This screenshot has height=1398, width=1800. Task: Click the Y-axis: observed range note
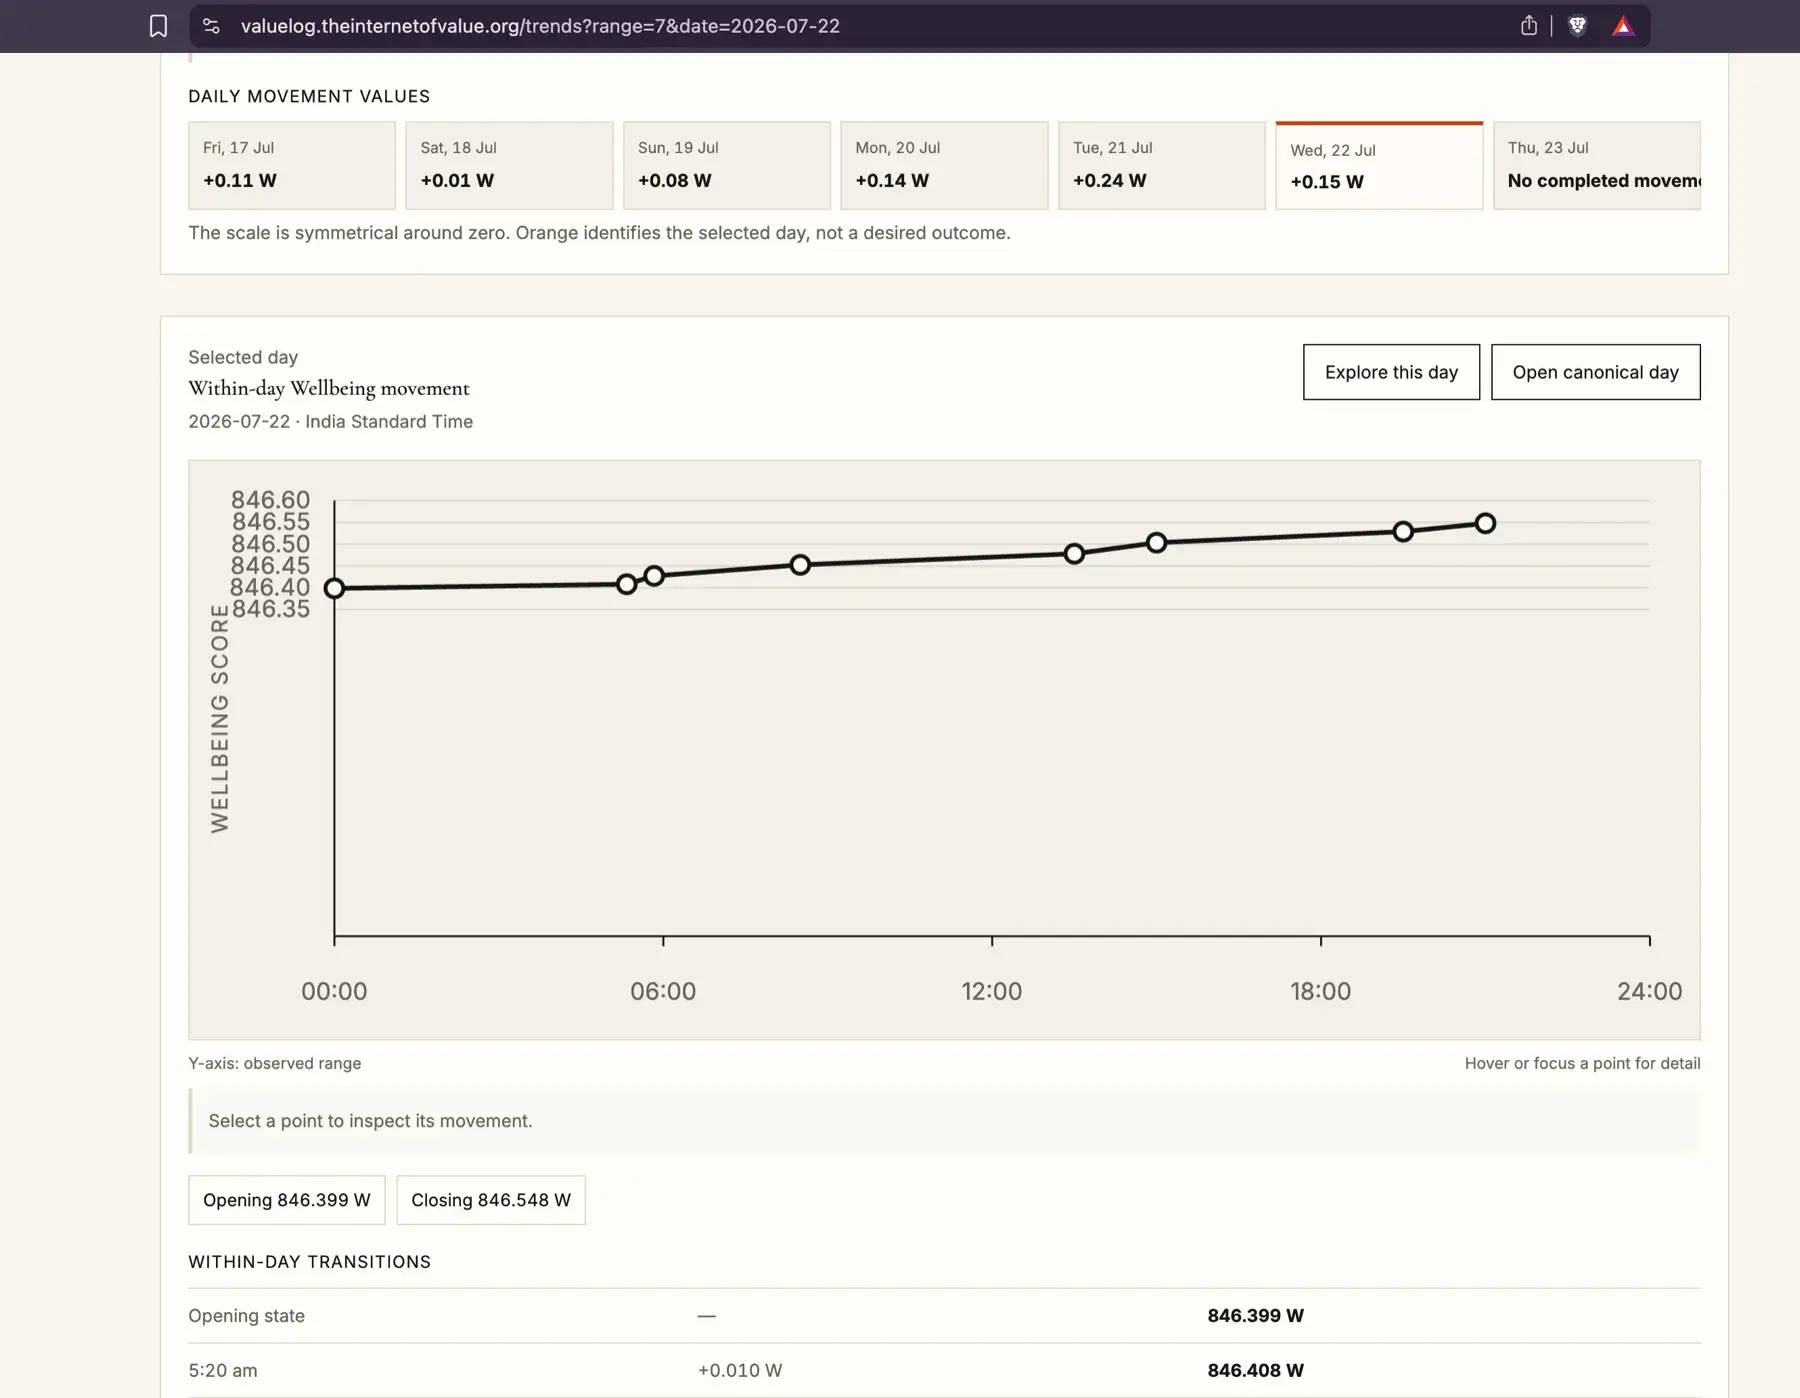click(275, 1063)
